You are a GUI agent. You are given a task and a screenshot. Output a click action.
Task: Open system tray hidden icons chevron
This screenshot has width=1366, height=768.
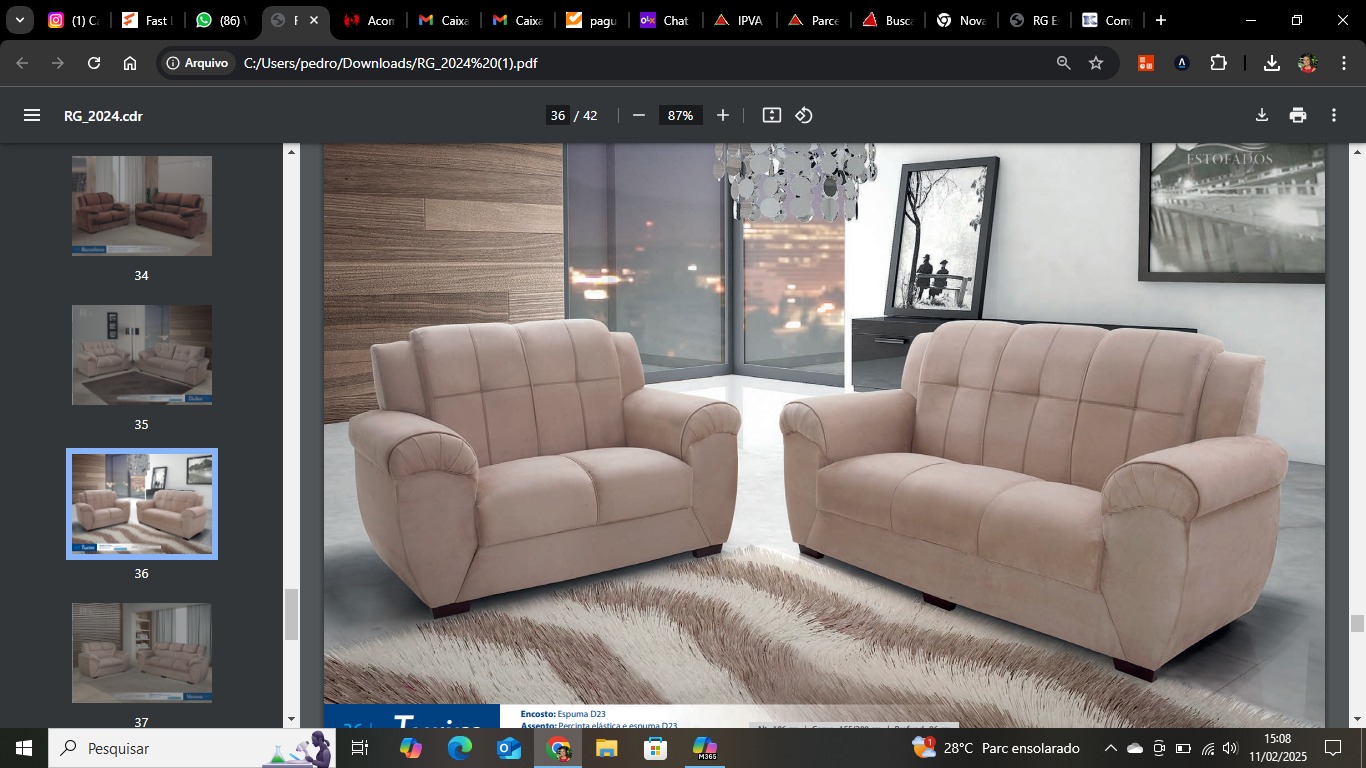click(1110, 748)
